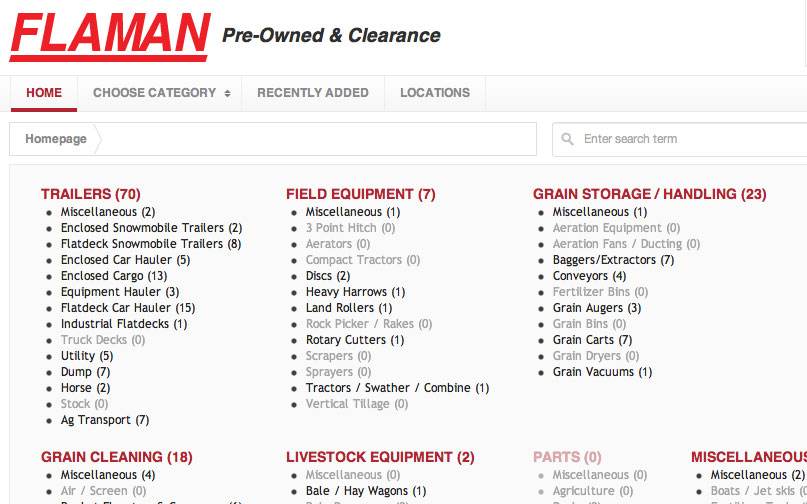Open the Parts (0) heading
807x504 pixels.
tap(567, 457)
